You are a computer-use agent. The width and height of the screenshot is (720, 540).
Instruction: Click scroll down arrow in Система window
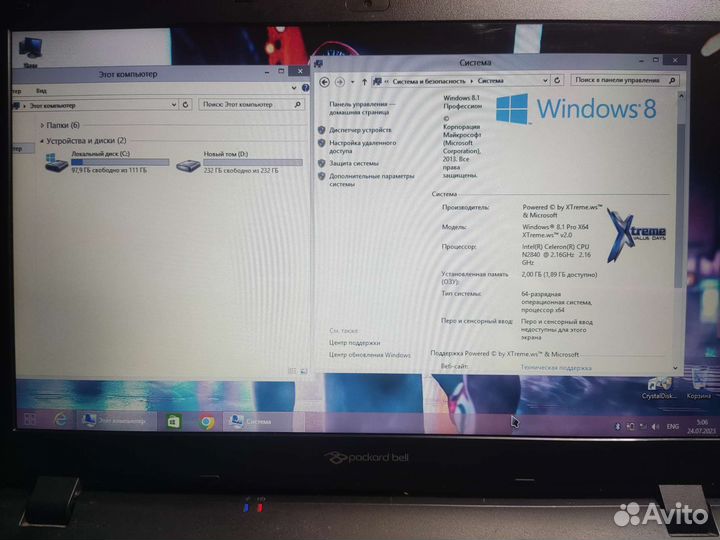[675, 368]
